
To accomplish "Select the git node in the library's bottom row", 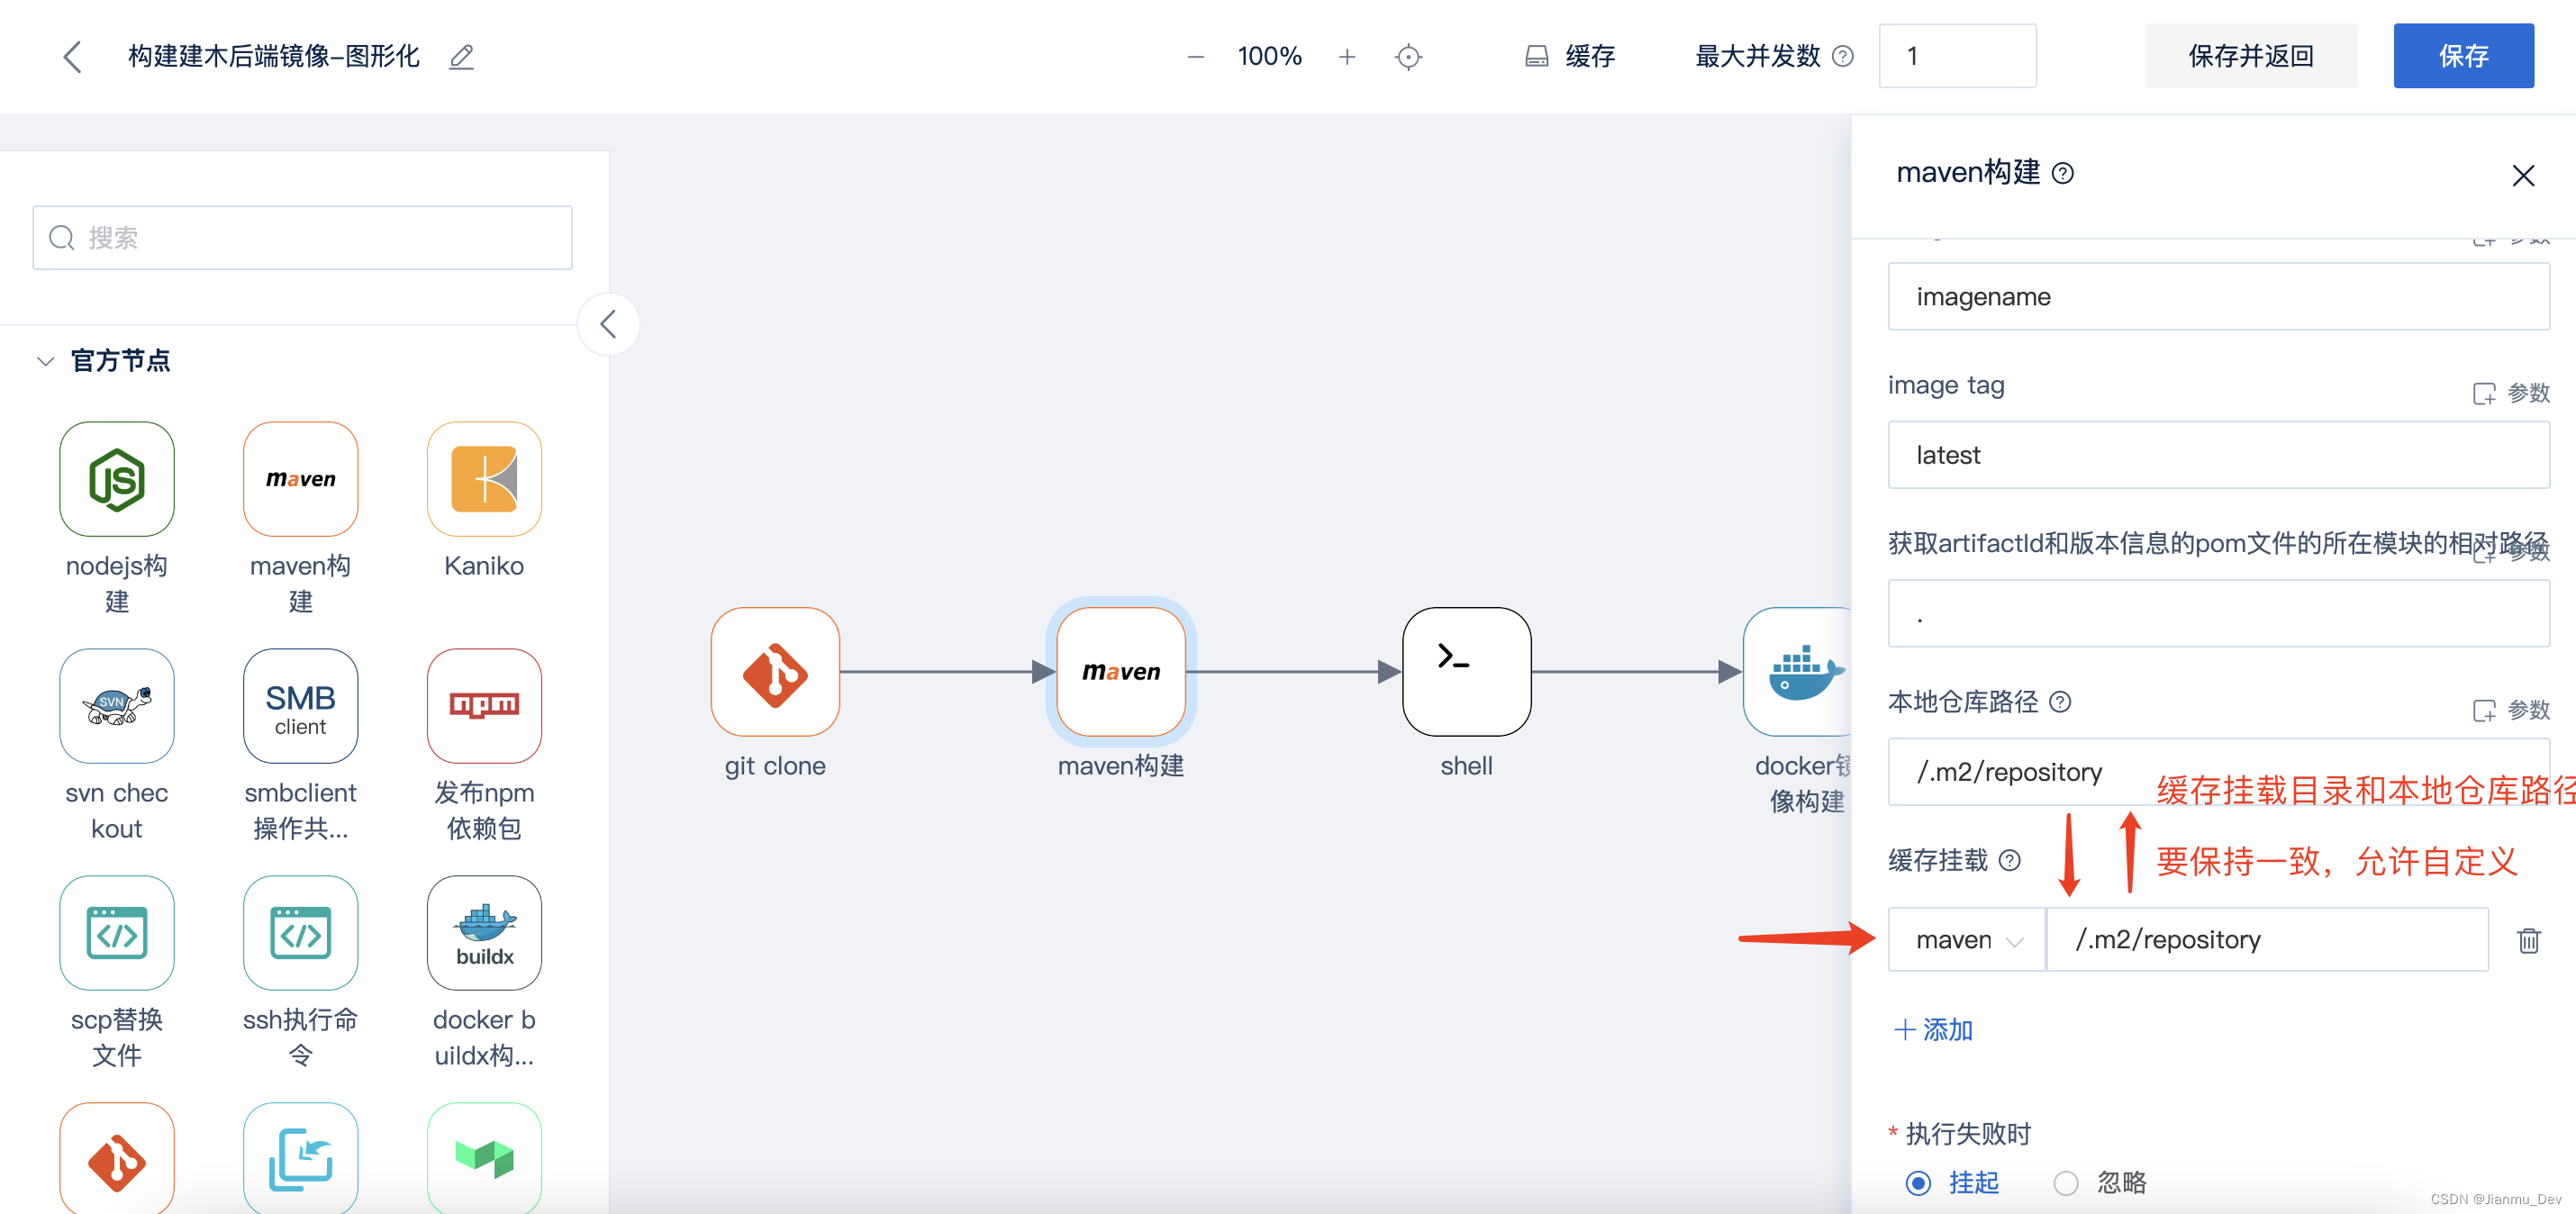I will [117, 1158].
